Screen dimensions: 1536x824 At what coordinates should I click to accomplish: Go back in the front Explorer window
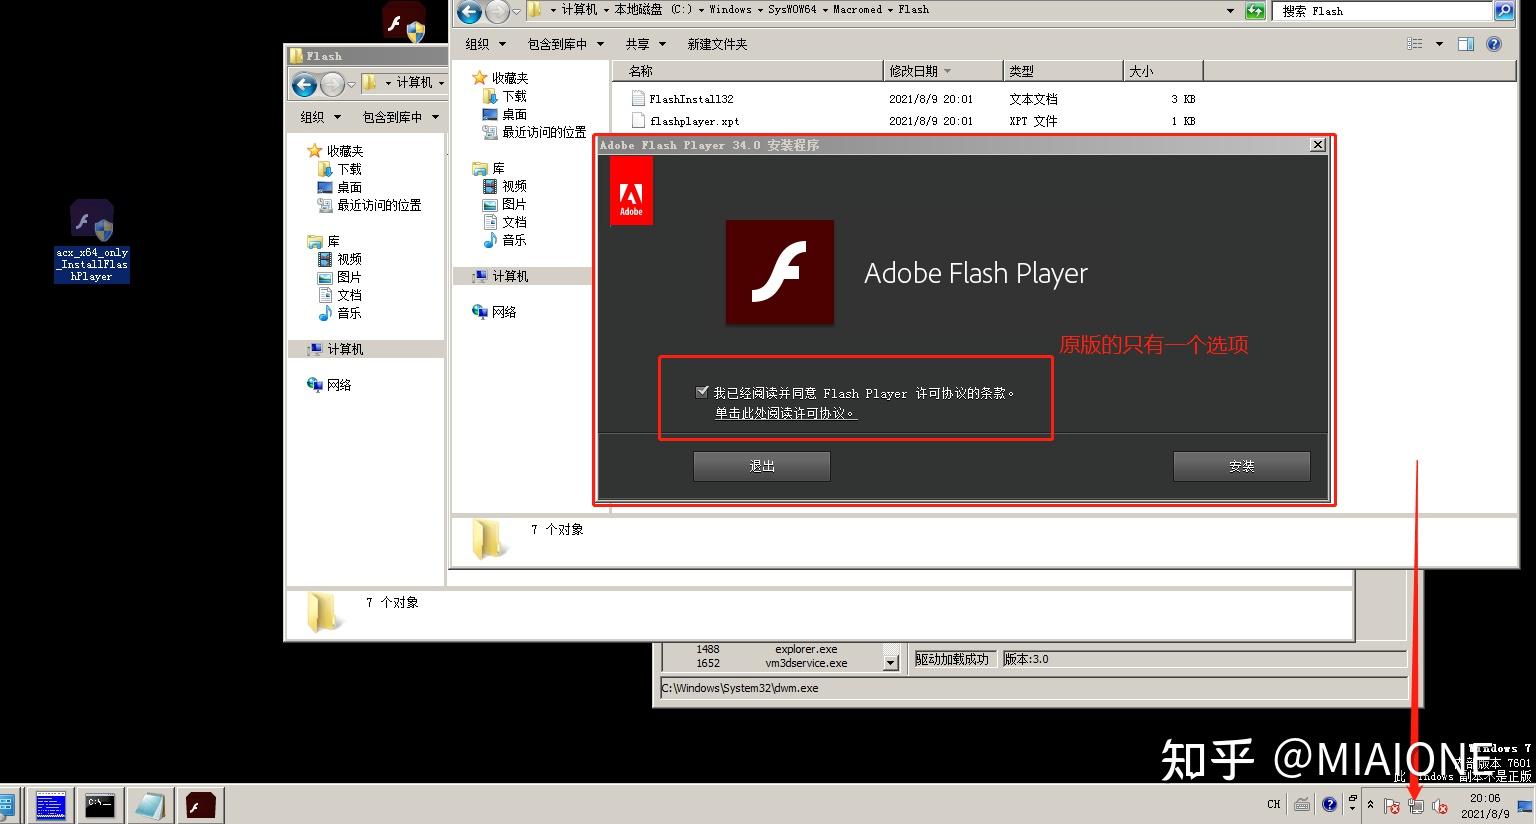[469, 12]
